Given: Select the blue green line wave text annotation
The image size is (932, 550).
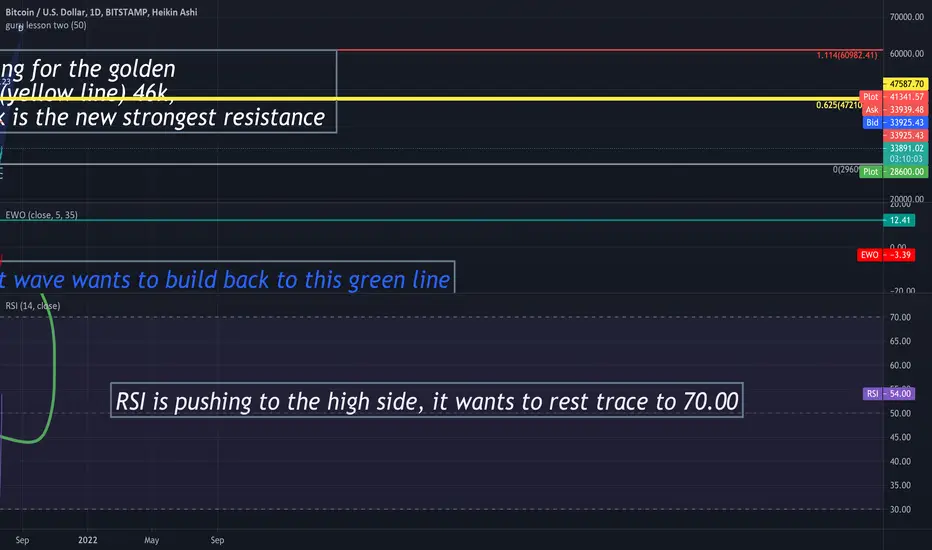Looking at the screenshot, I should pos(227,277).
